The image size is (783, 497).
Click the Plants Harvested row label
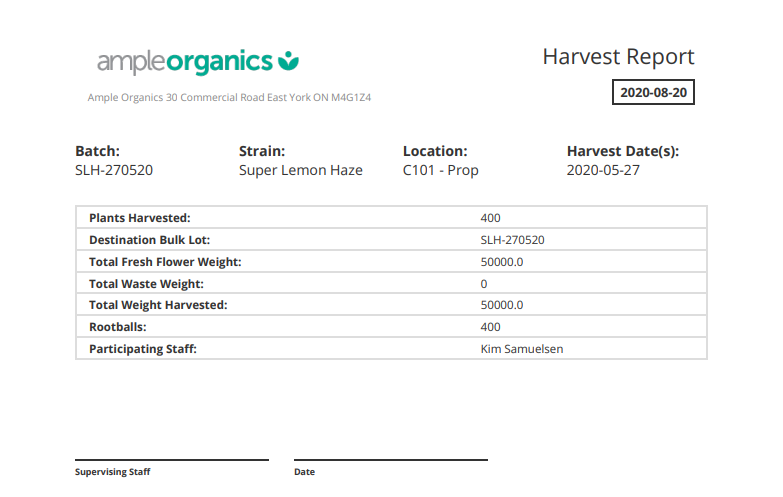coord(139,218)
